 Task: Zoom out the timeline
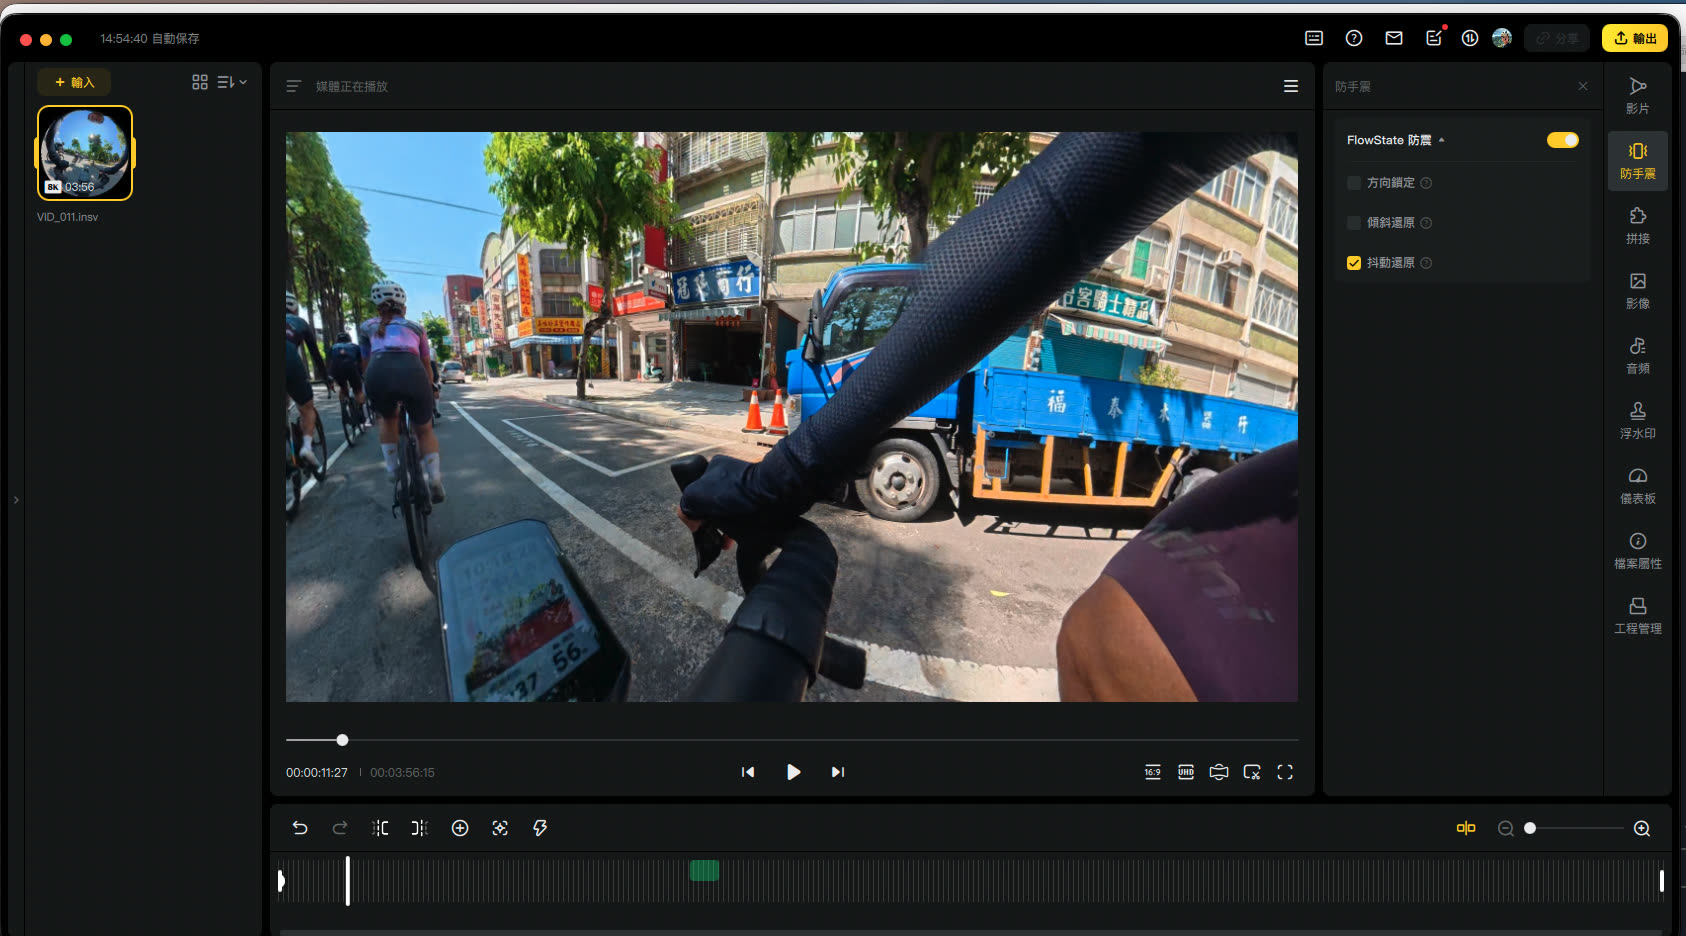[1505, 828]
